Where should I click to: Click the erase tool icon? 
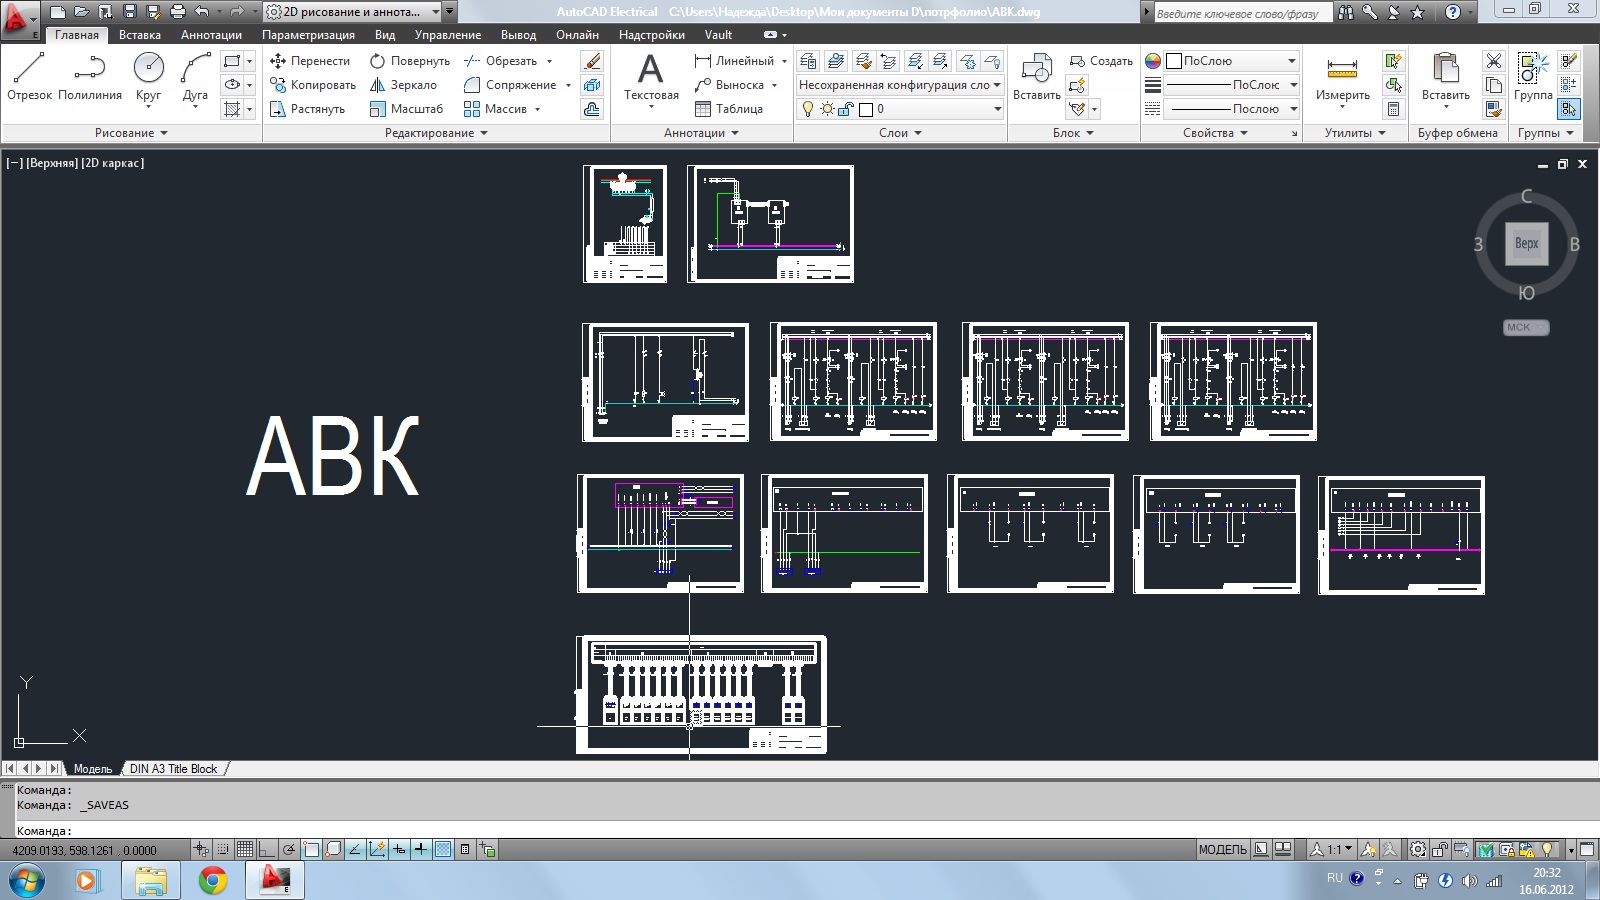(592, 61)
